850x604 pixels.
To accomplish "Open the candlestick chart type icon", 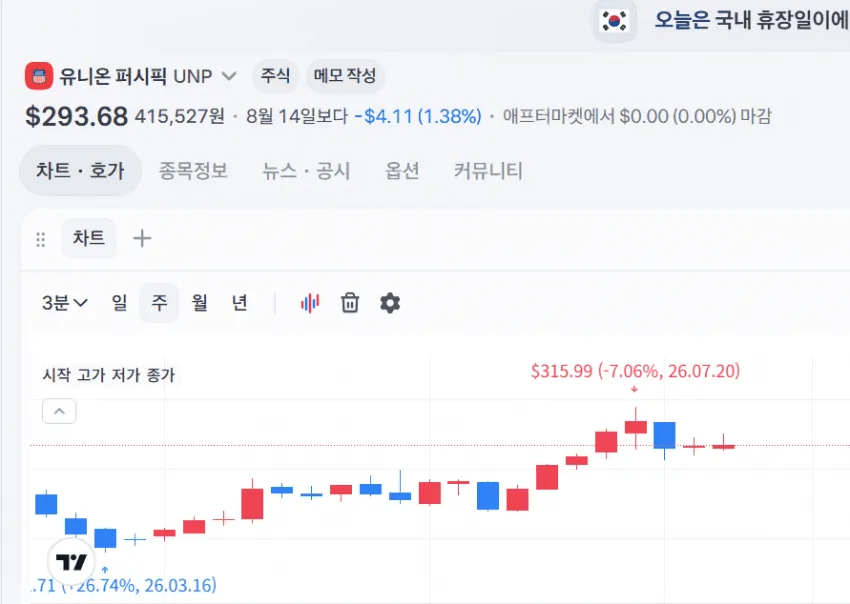I will [310, 303].
